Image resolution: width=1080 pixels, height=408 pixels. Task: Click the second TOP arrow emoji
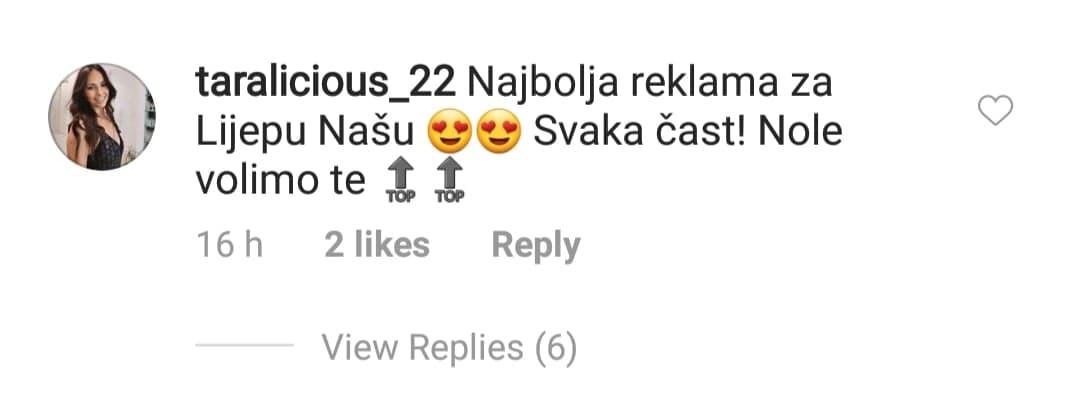click(450, 181)
